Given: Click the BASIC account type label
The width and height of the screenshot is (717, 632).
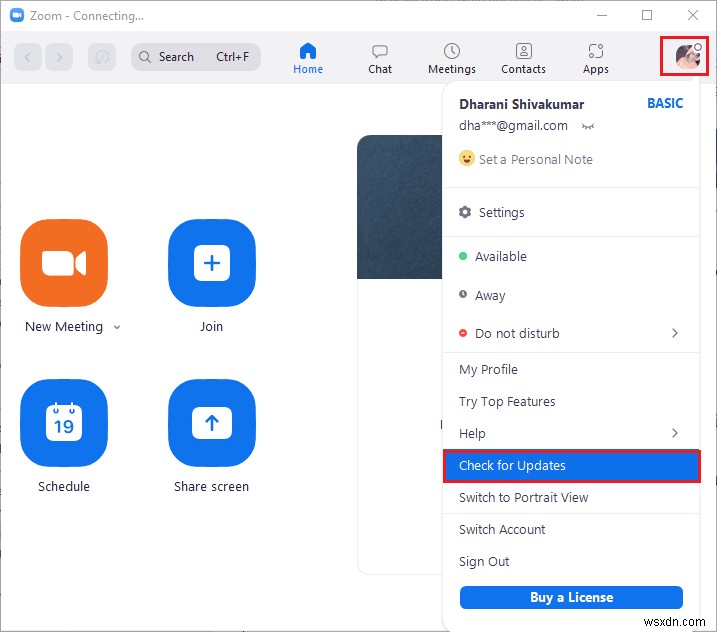Looking at the screenshot, I should point(665,103).
